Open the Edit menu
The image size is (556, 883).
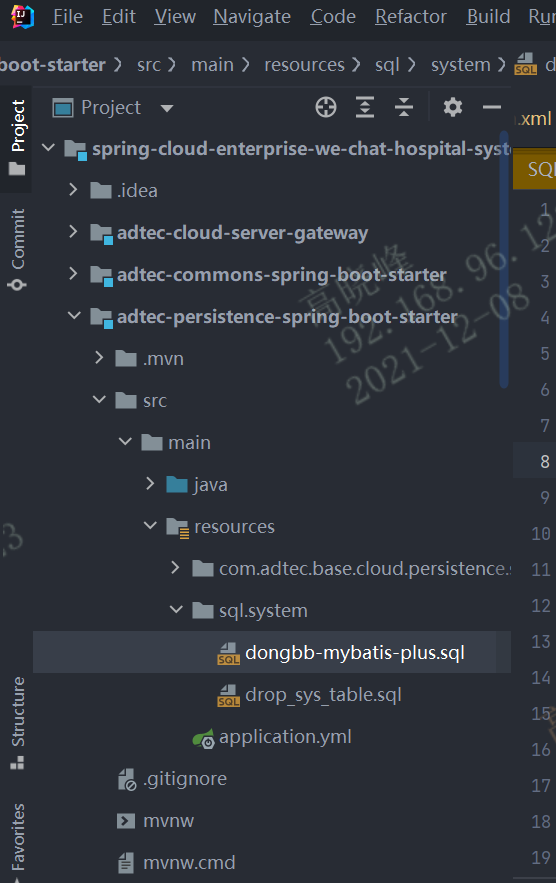coord(119,17)
